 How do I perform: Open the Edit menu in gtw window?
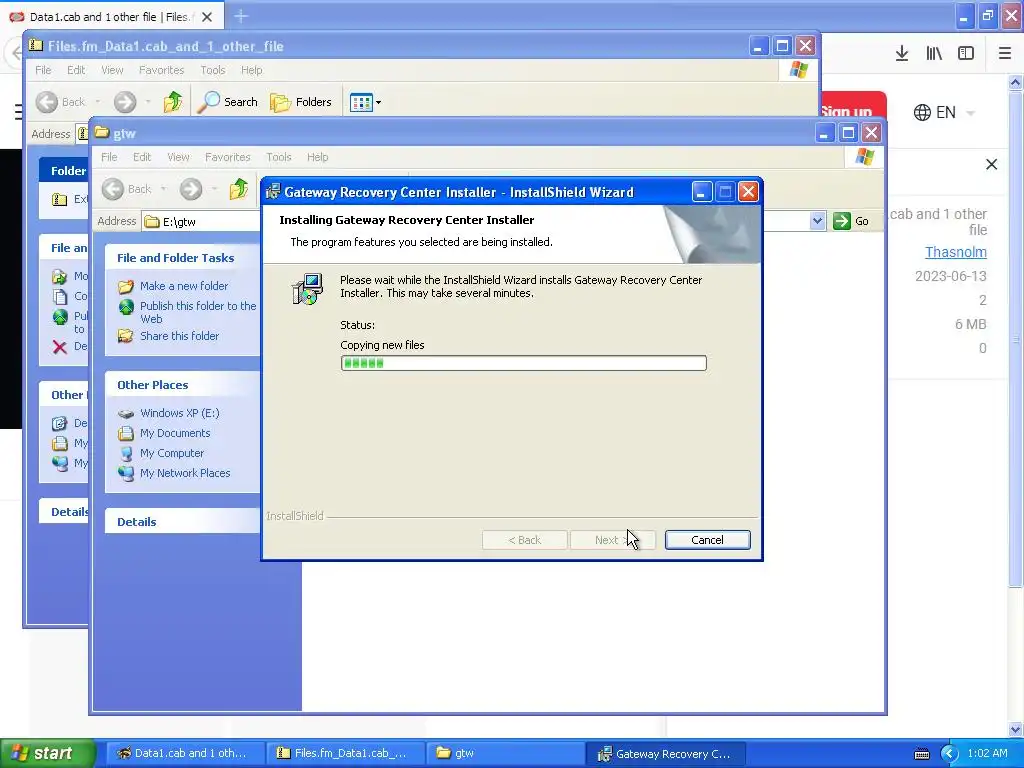142,157
